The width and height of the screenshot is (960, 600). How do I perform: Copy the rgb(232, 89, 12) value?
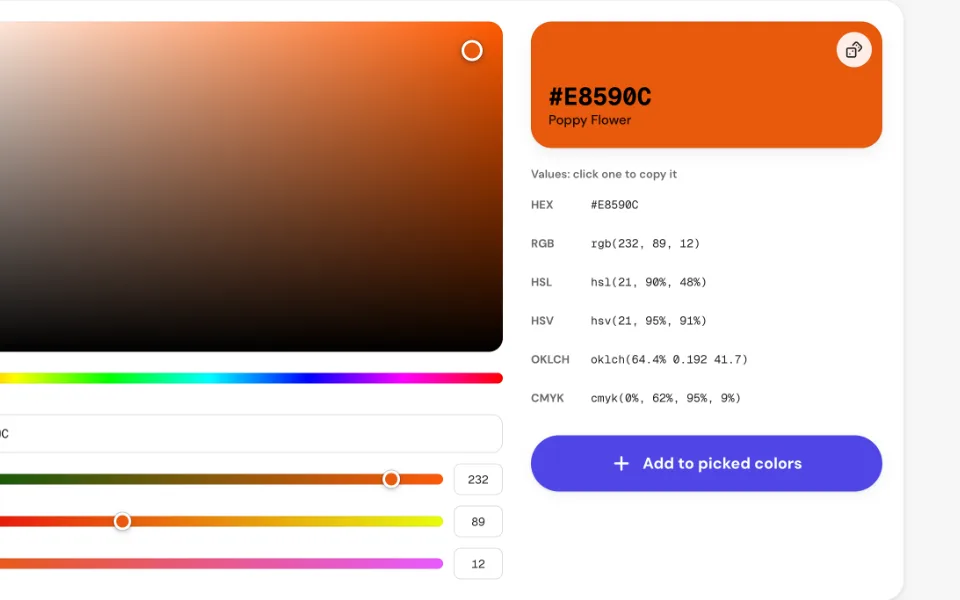pos(645,243)
